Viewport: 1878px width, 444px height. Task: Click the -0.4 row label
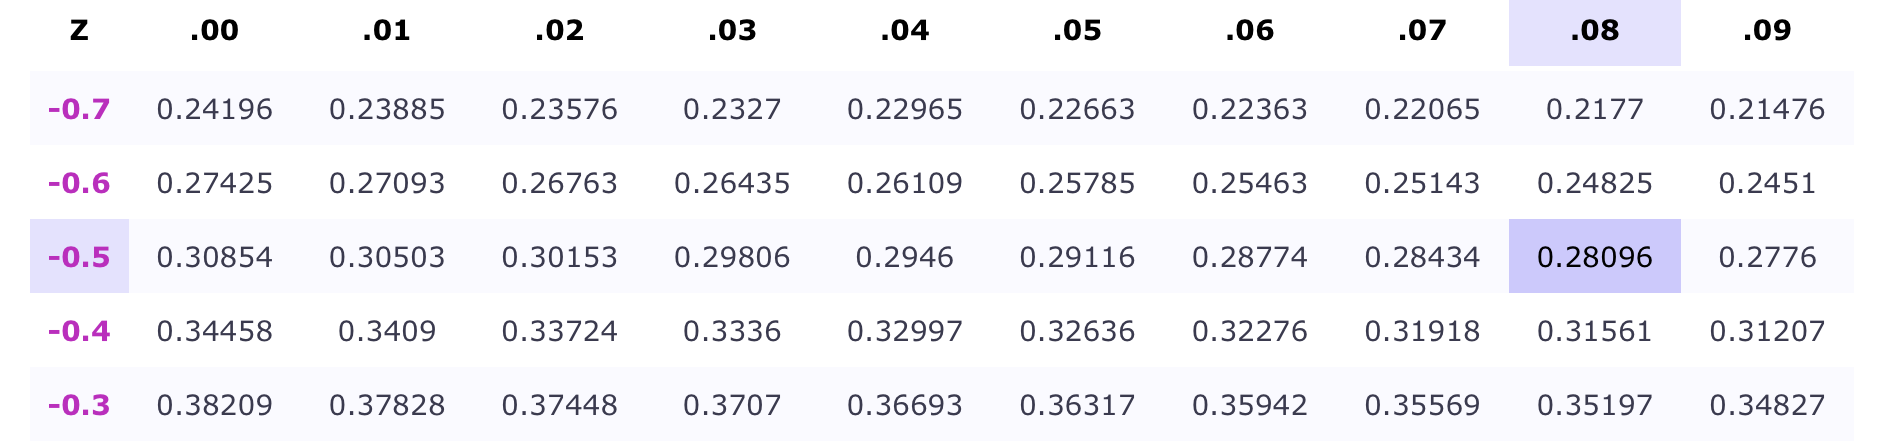[x=79, y=331]
